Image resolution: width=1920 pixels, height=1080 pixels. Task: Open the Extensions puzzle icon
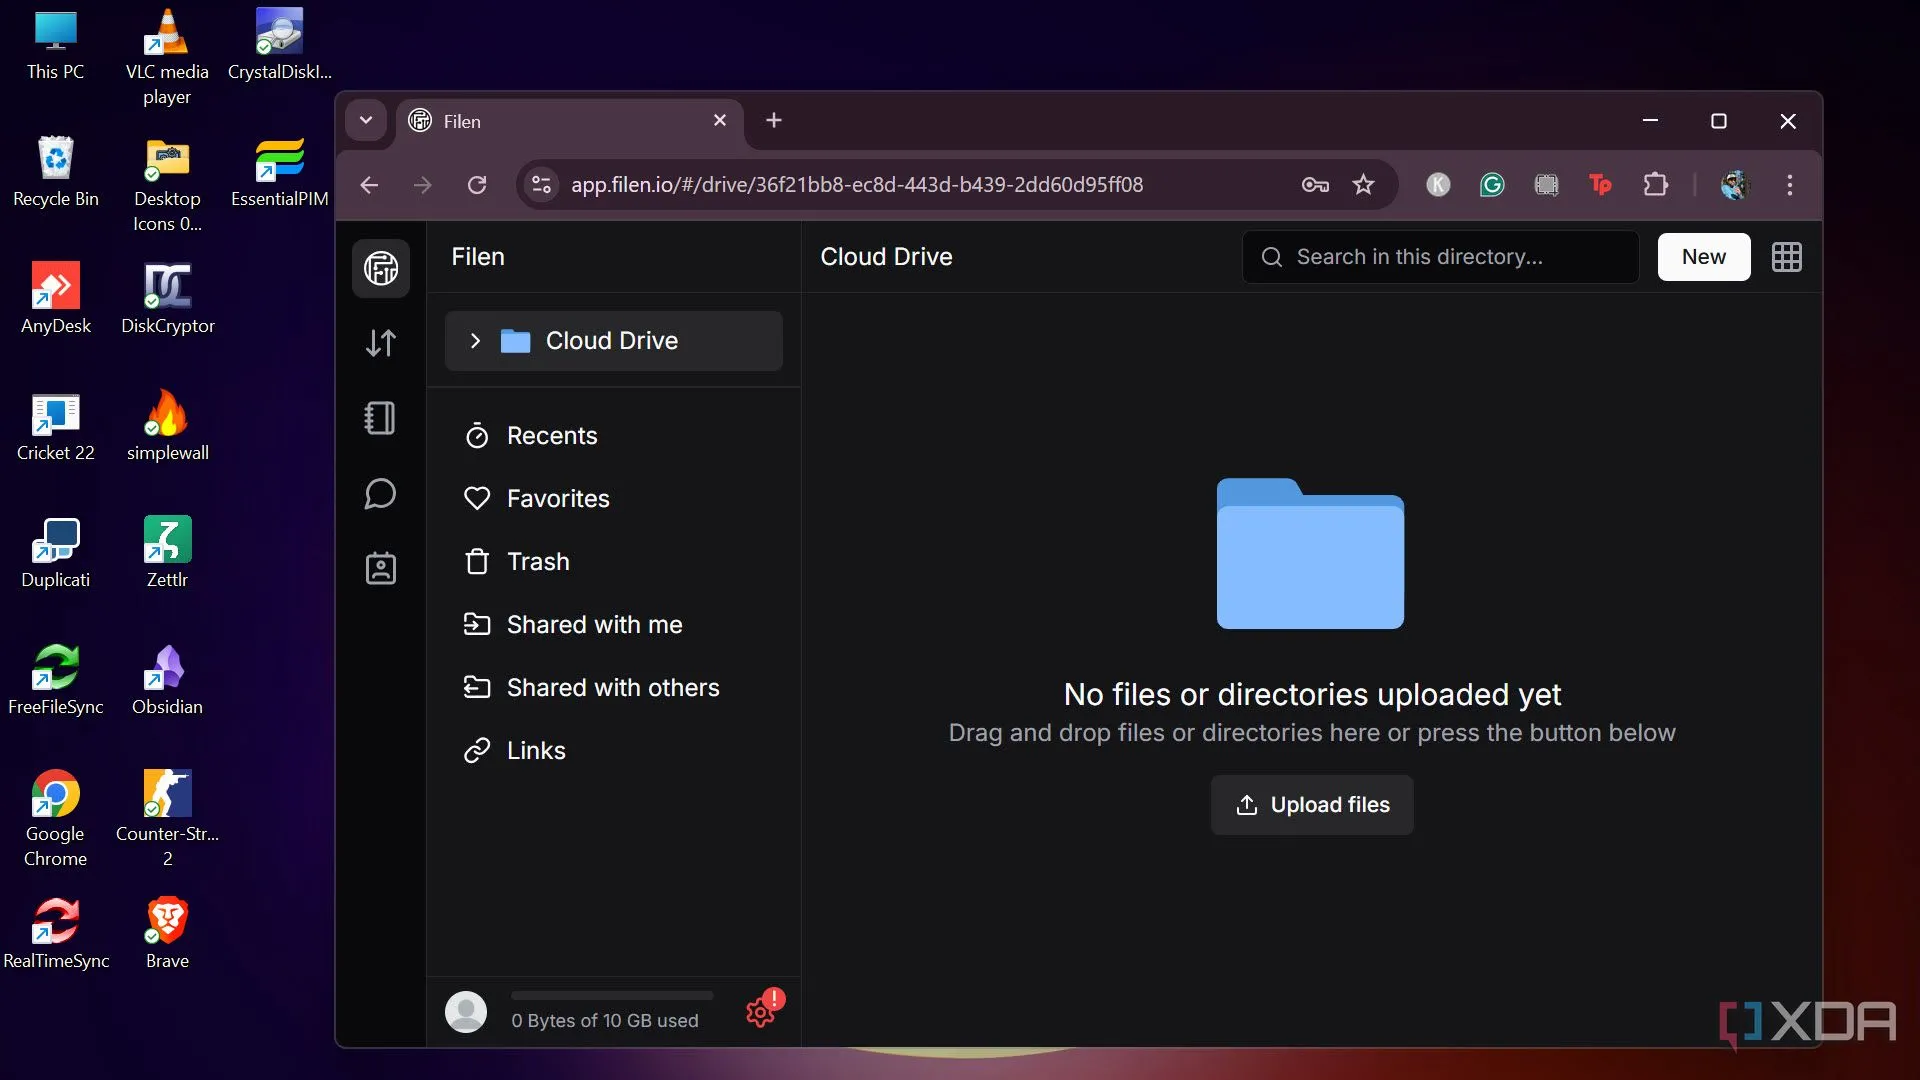(x=1656, y=185)
